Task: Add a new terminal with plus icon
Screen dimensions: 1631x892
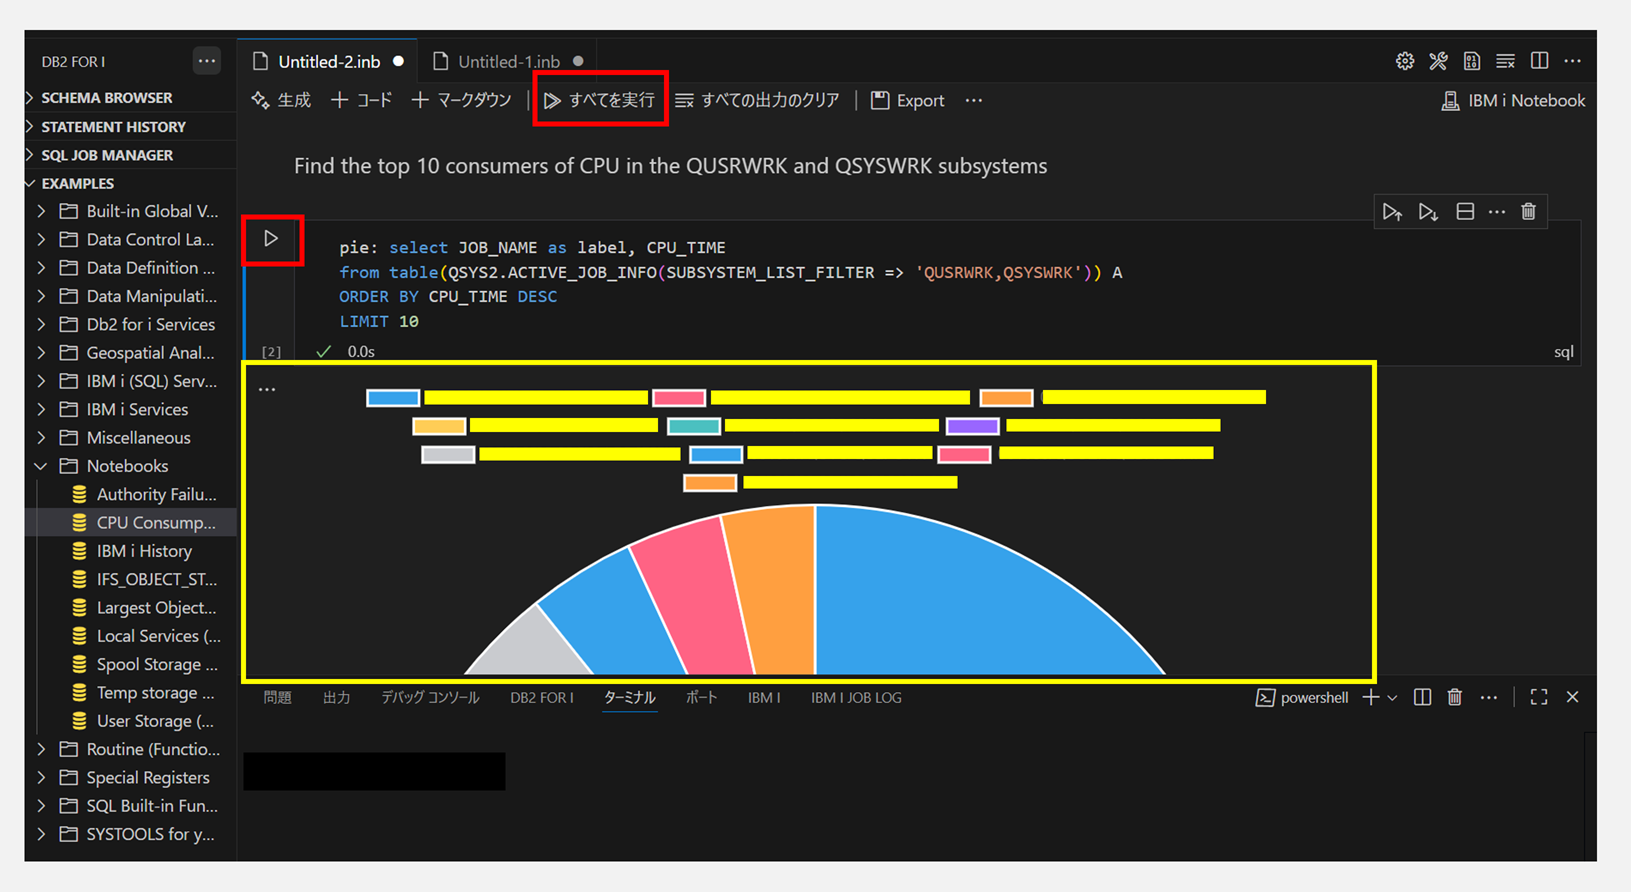Action: [1370, 697]
